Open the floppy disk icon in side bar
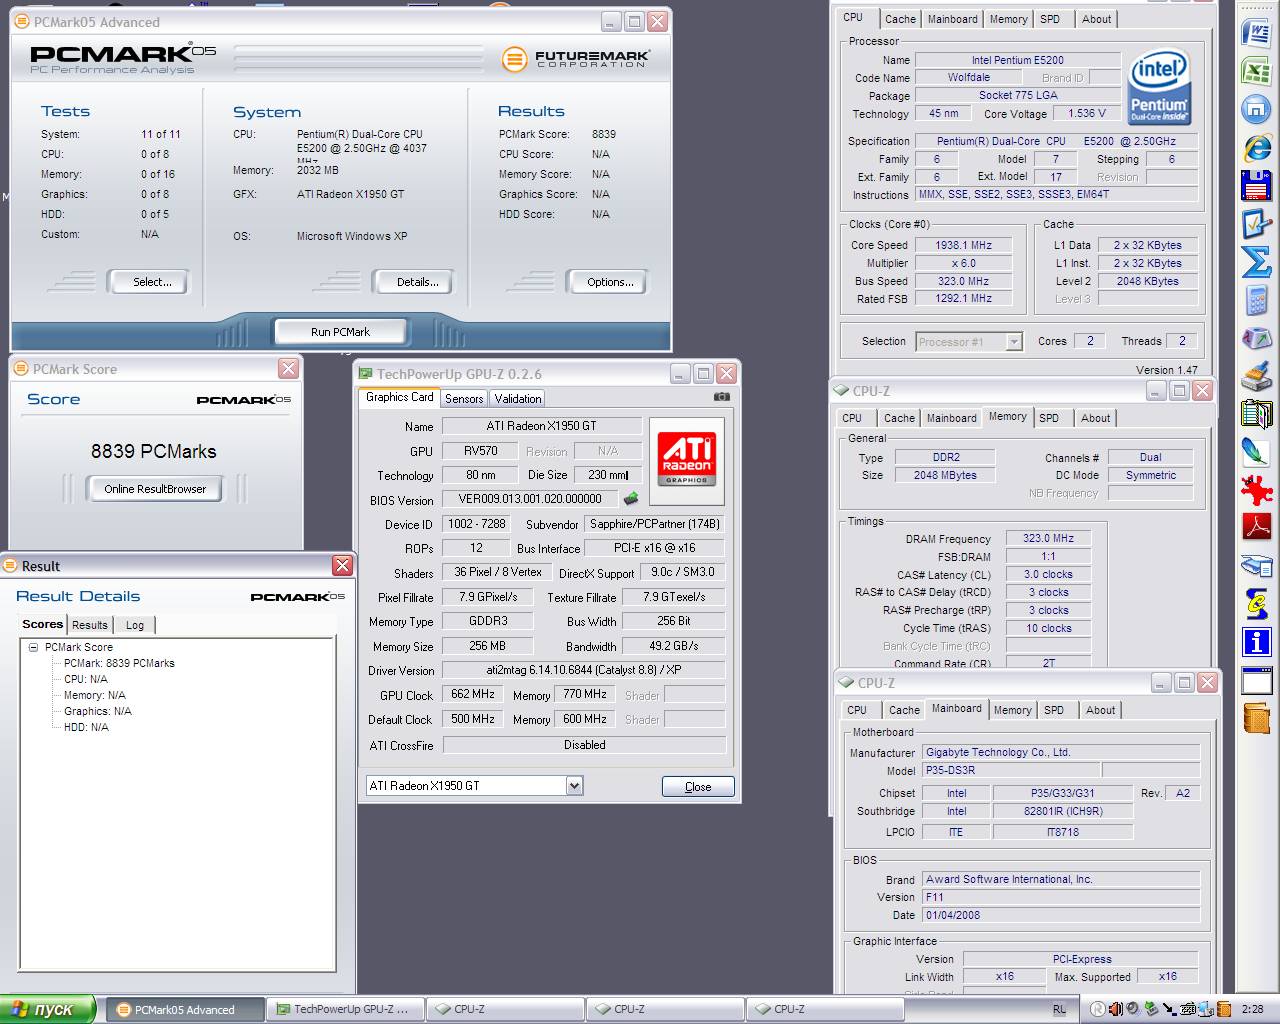 coord(1256,186)
